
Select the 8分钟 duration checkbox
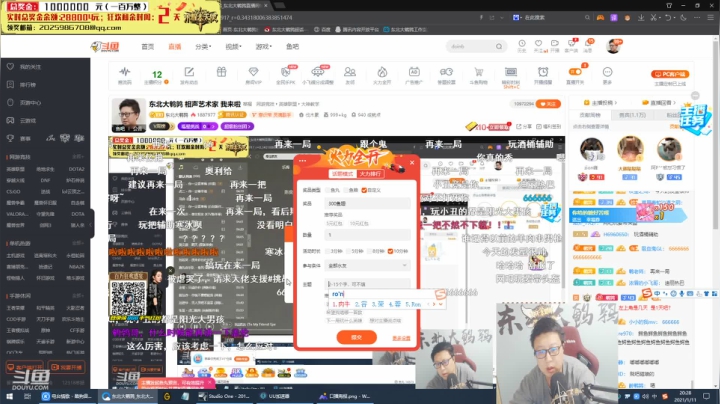[x=369, y=251]
